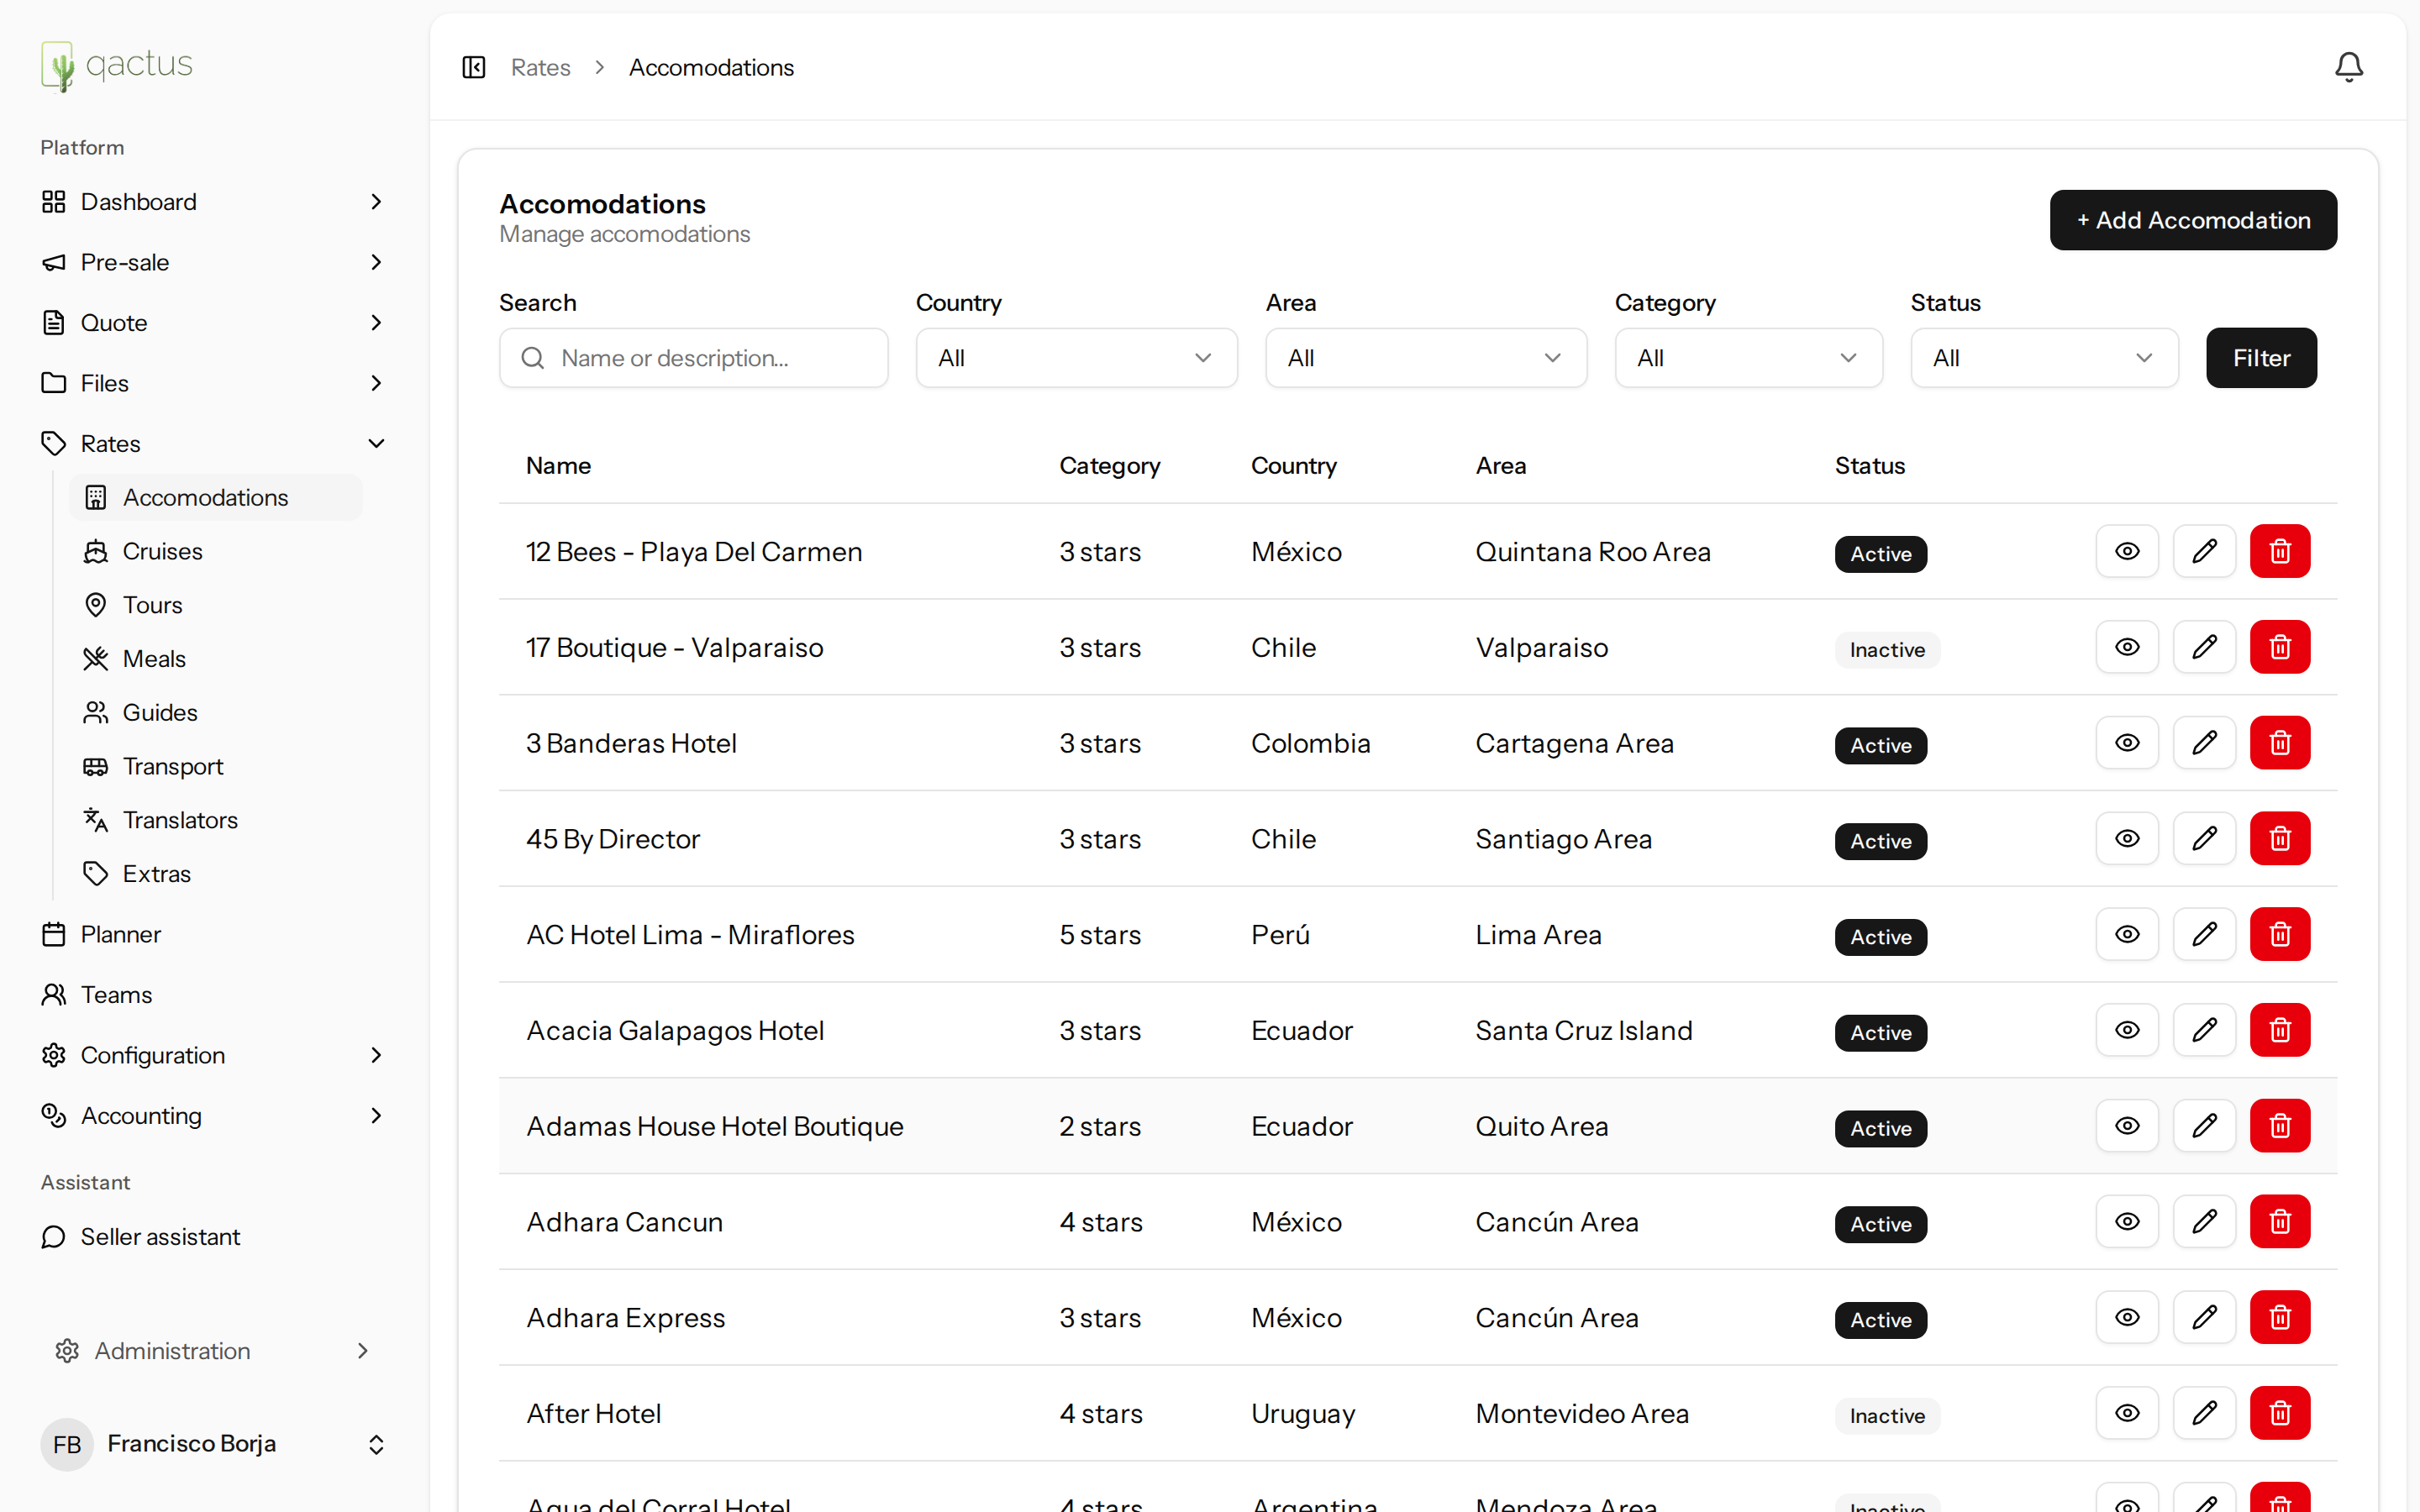Go to Cruises in the sidebar
This screenshot has width=2420, height=1512.
click(215, 551)
